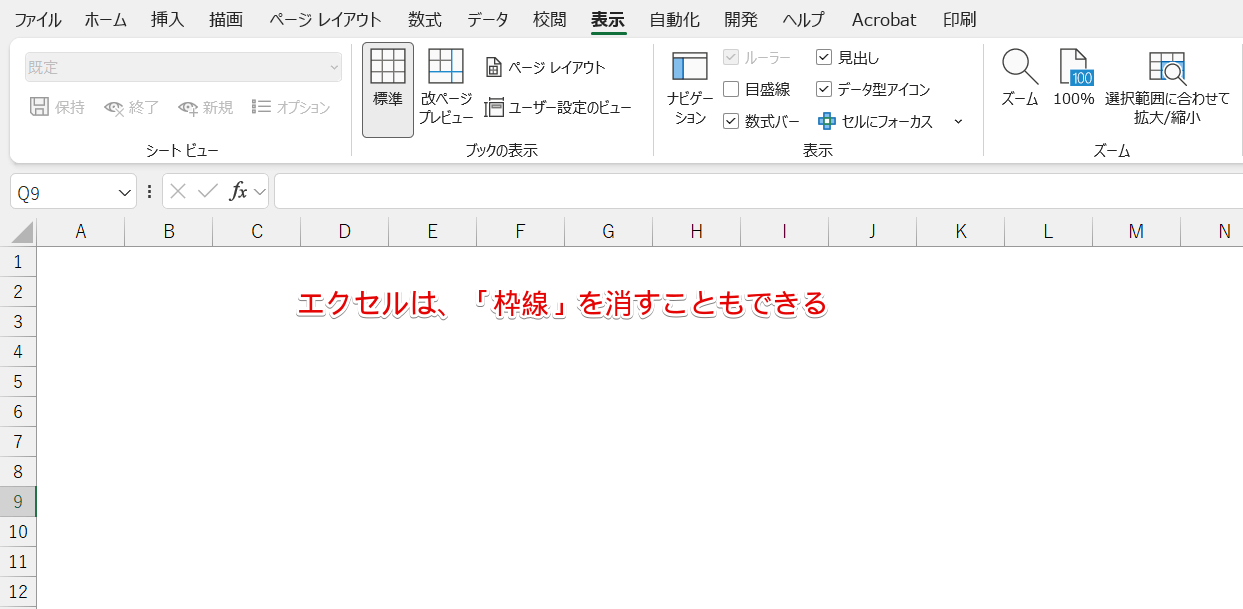The height and width of the screenshot is (609, 1243).
Task: Open the ファイル menu
Action: [x=37, y=19]
